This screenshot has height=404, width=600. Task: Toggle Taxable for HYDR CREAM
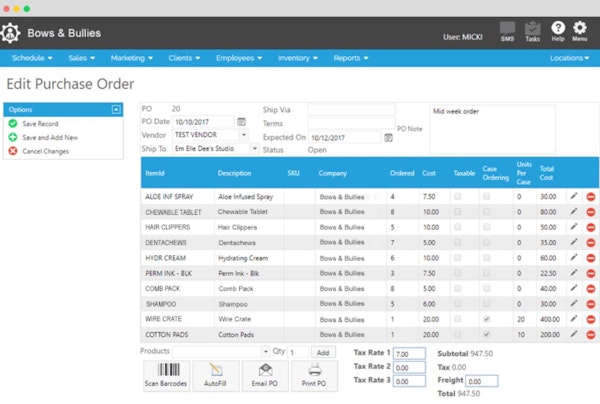458,257
